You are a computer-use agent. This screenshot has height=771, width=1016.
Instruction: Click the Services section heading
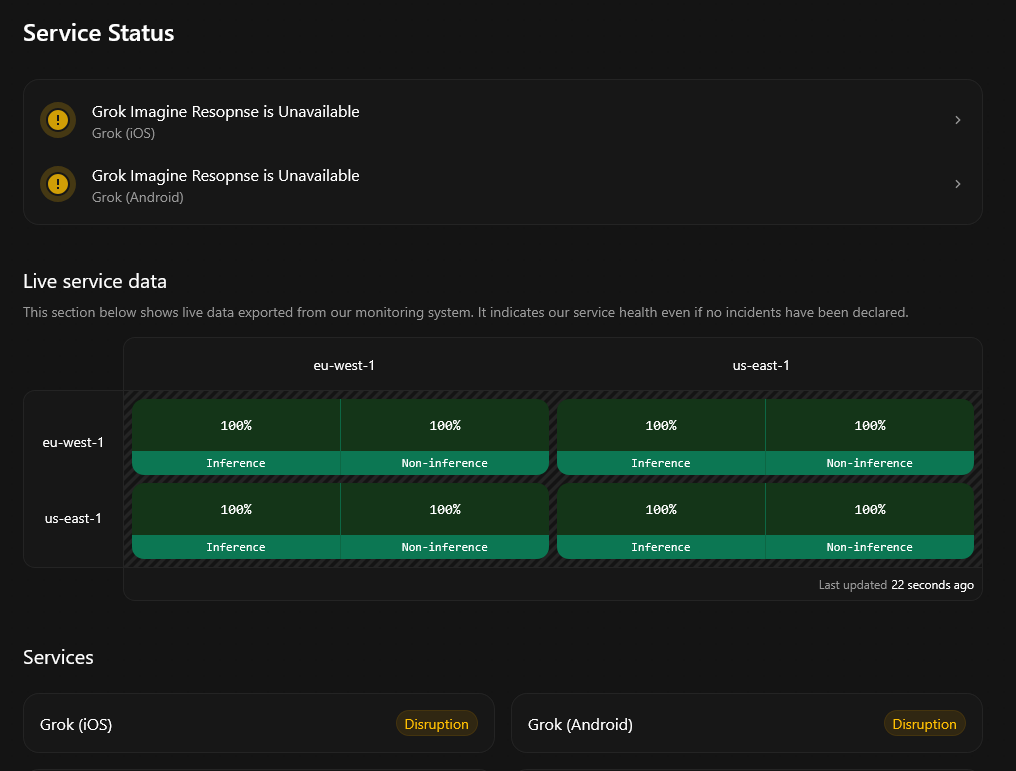point(58,657)
